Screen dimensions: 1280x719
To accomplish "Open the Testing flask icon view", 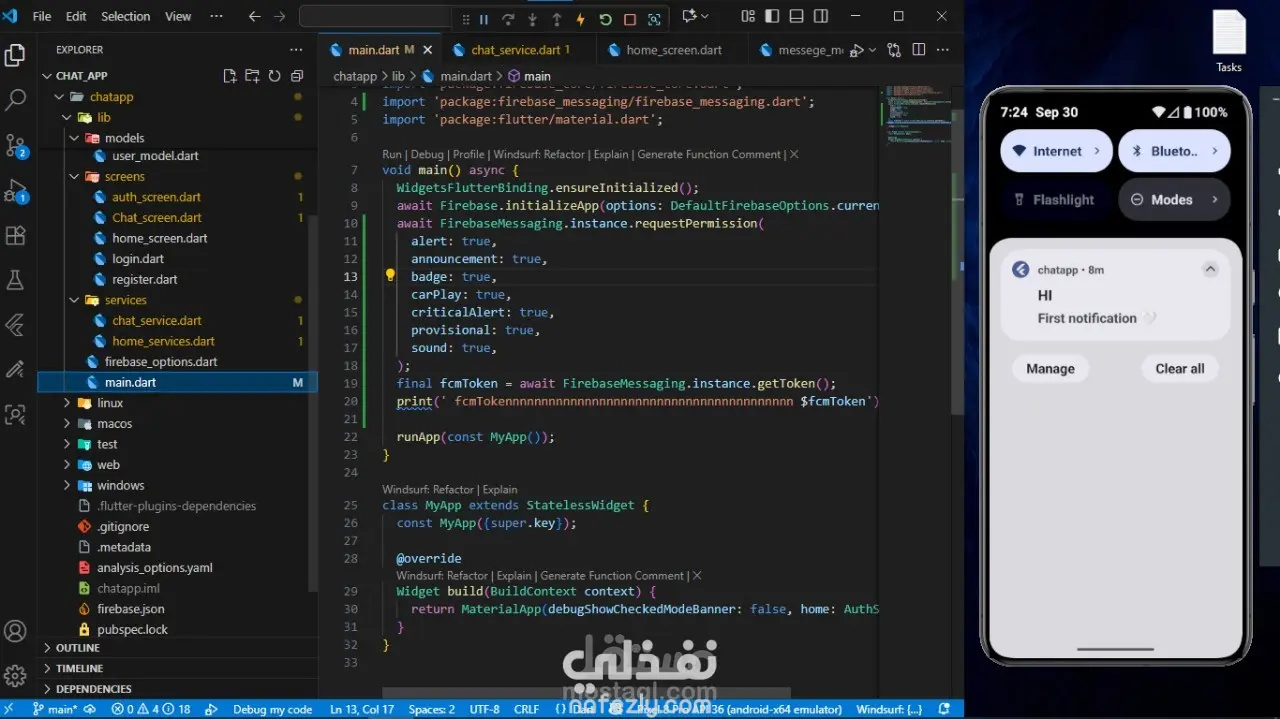I will coord(15,280).
